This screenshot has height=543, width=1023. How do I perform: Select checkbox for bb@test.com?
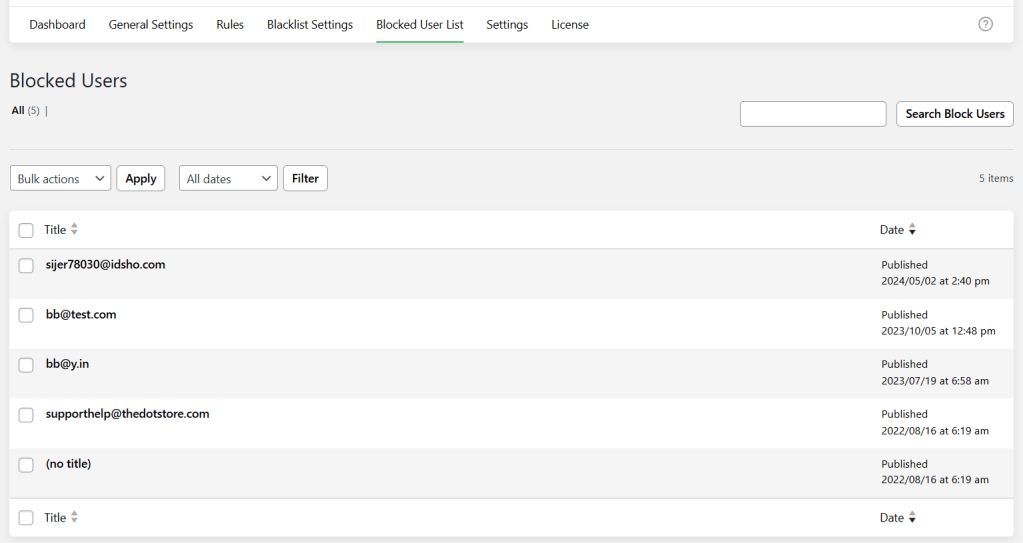tap(26, 315)
